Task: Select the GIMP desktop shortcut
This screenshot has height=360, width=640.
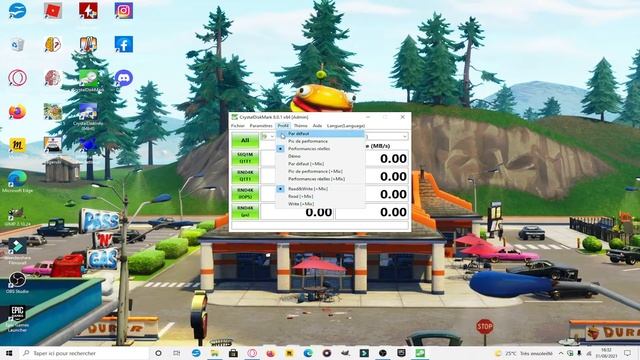Action: (x=17, y=216)
